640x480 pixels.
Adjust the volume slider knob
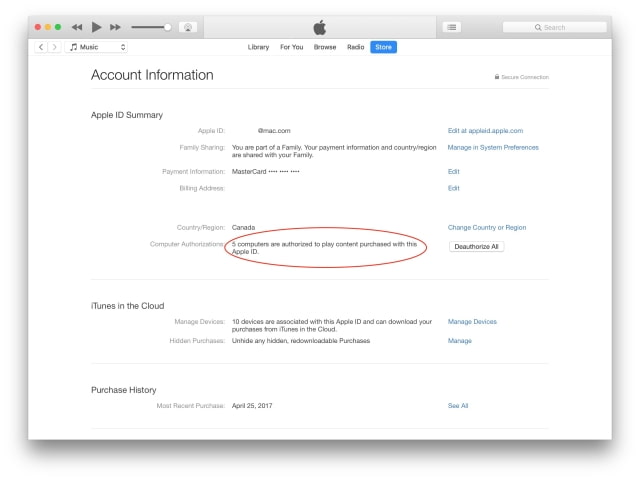tap(167, 27)
